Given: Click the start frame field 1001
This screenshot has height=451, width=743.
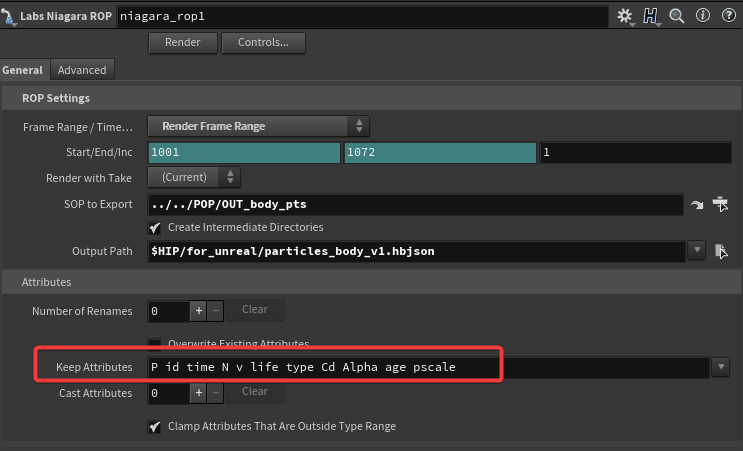Looking at the screenshot, I should (244, 153).
